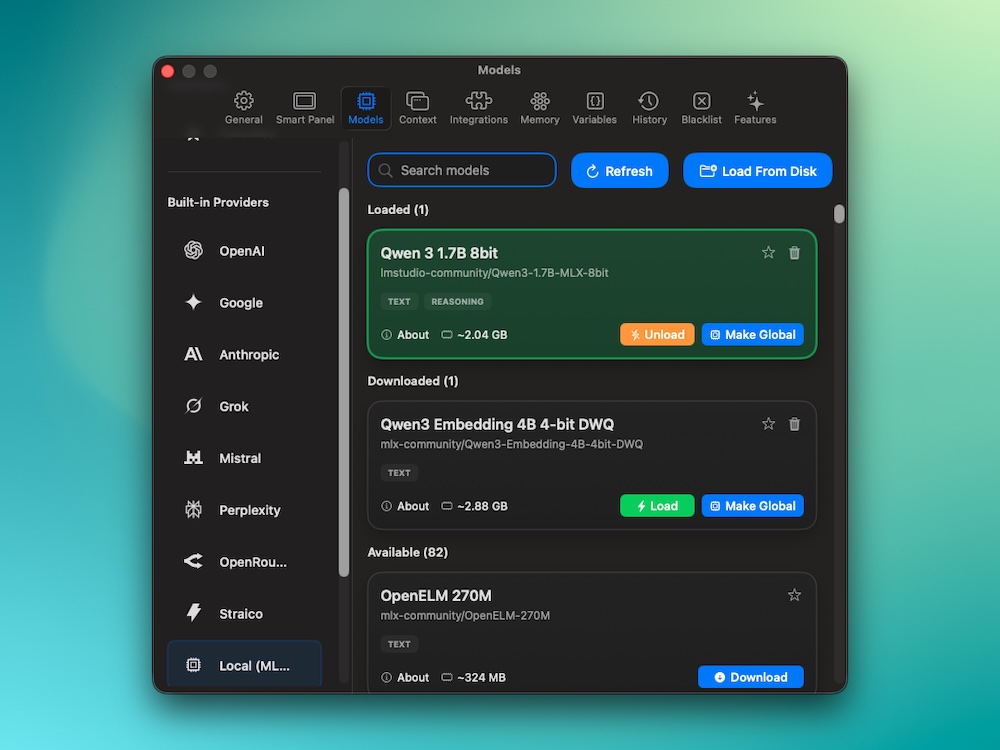Delete the Qwen3 Embedding 4B model
The width and height of the screenshot is (1000, 750).
tap(794, 424)
